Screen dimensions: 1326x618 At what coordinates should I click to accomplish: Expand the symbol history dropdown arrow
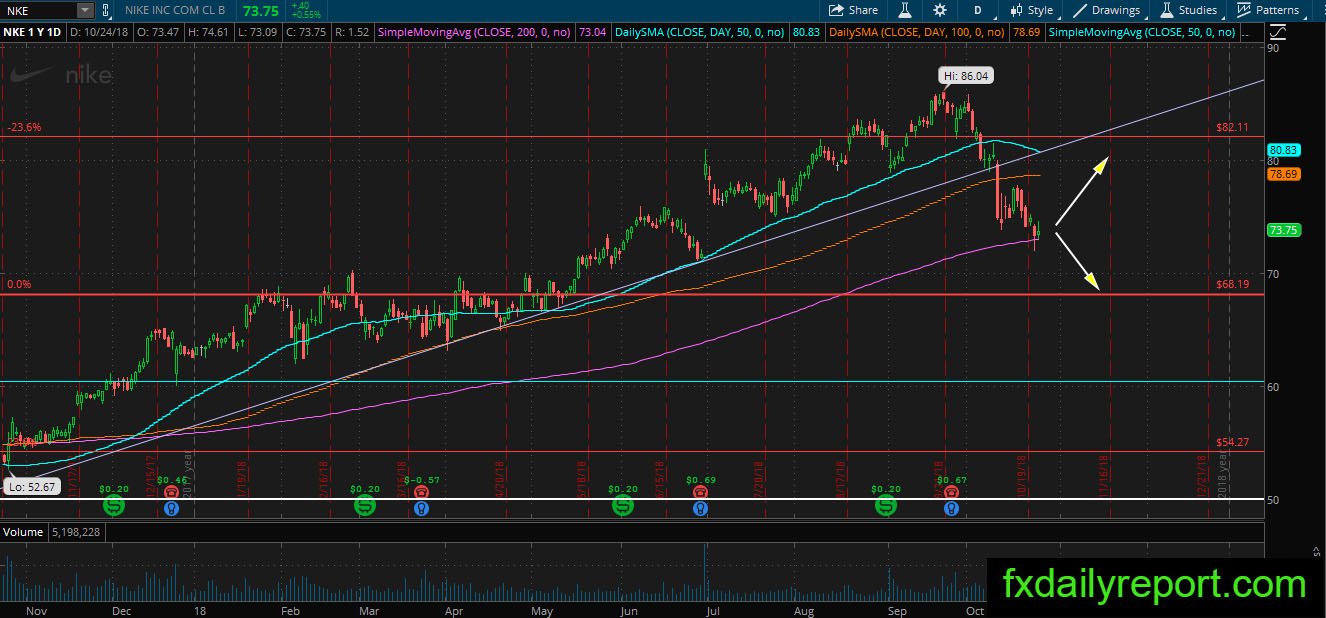pos(84,10)
